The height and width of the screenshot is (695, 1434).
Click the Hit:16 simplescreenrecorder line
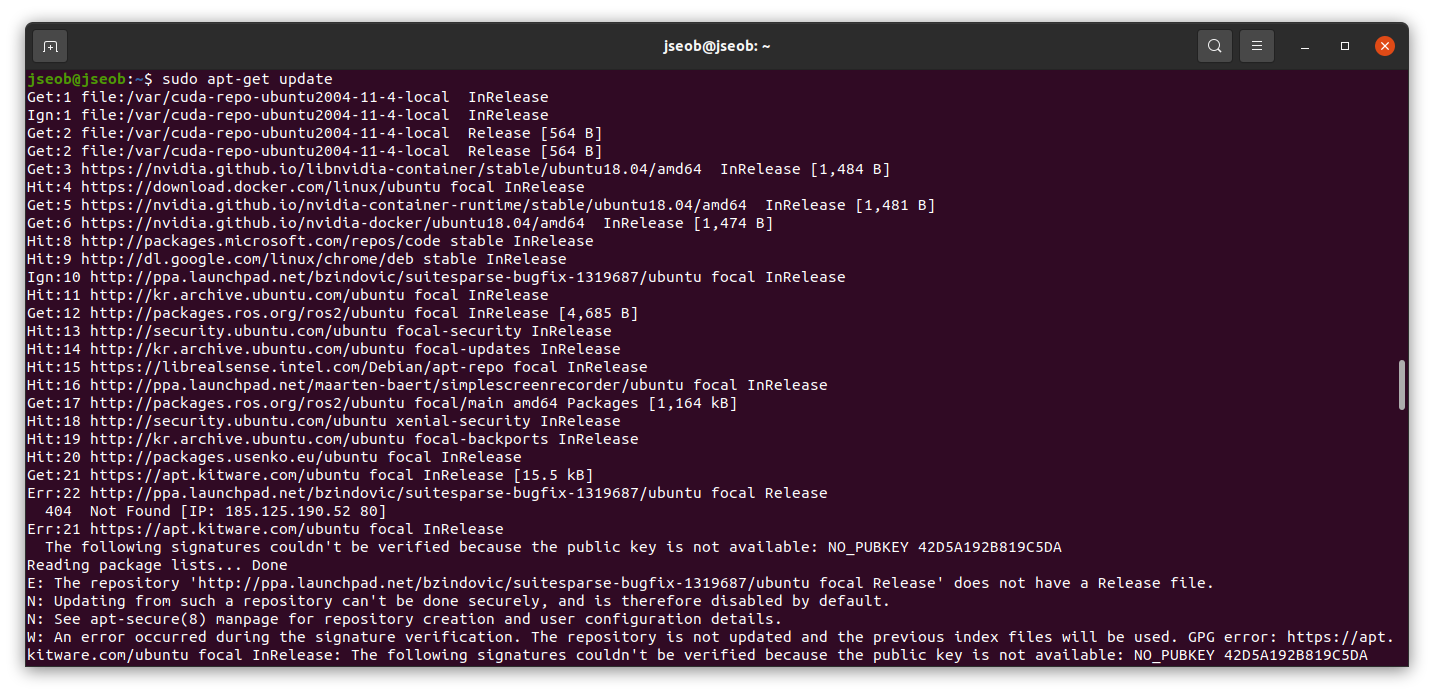pos(427,385)
